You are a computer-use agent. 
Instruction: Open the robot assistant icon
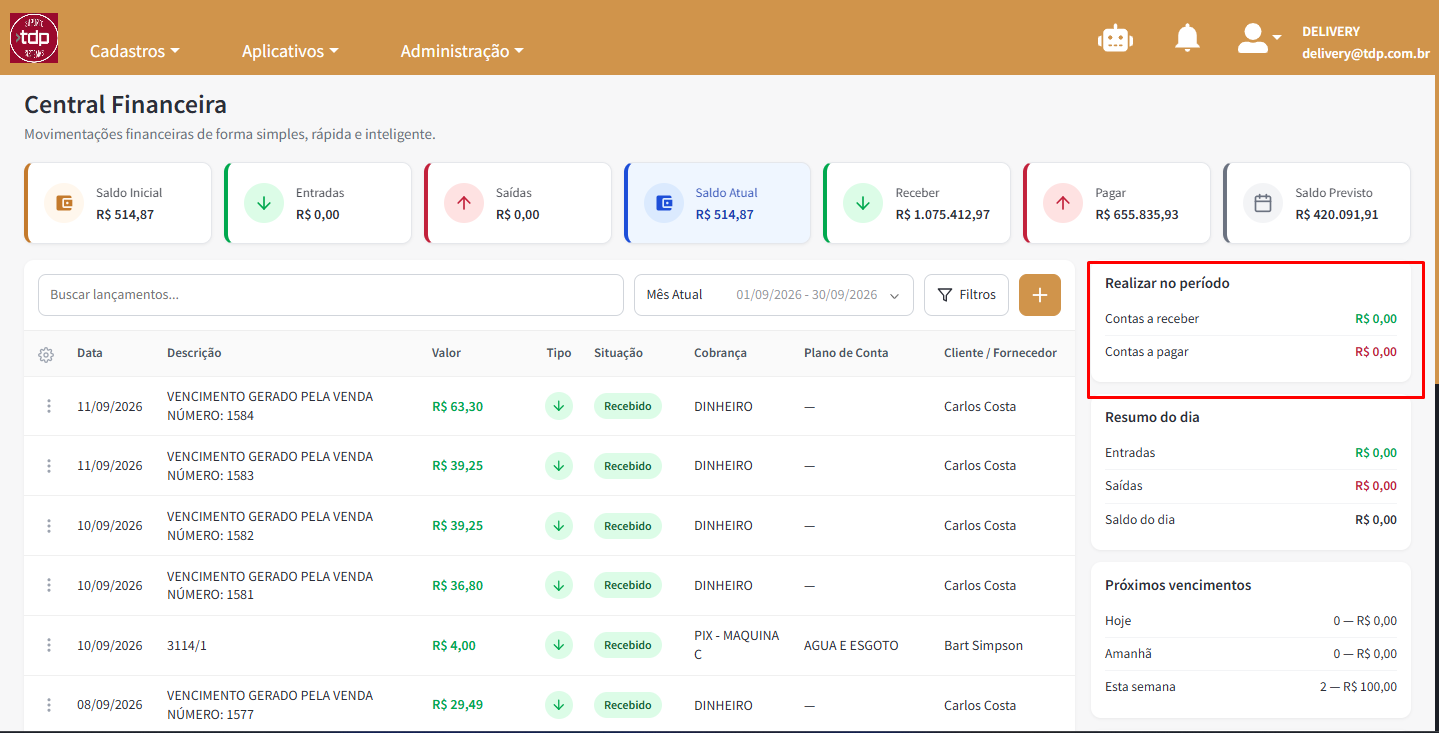(x=1115, y=38)
